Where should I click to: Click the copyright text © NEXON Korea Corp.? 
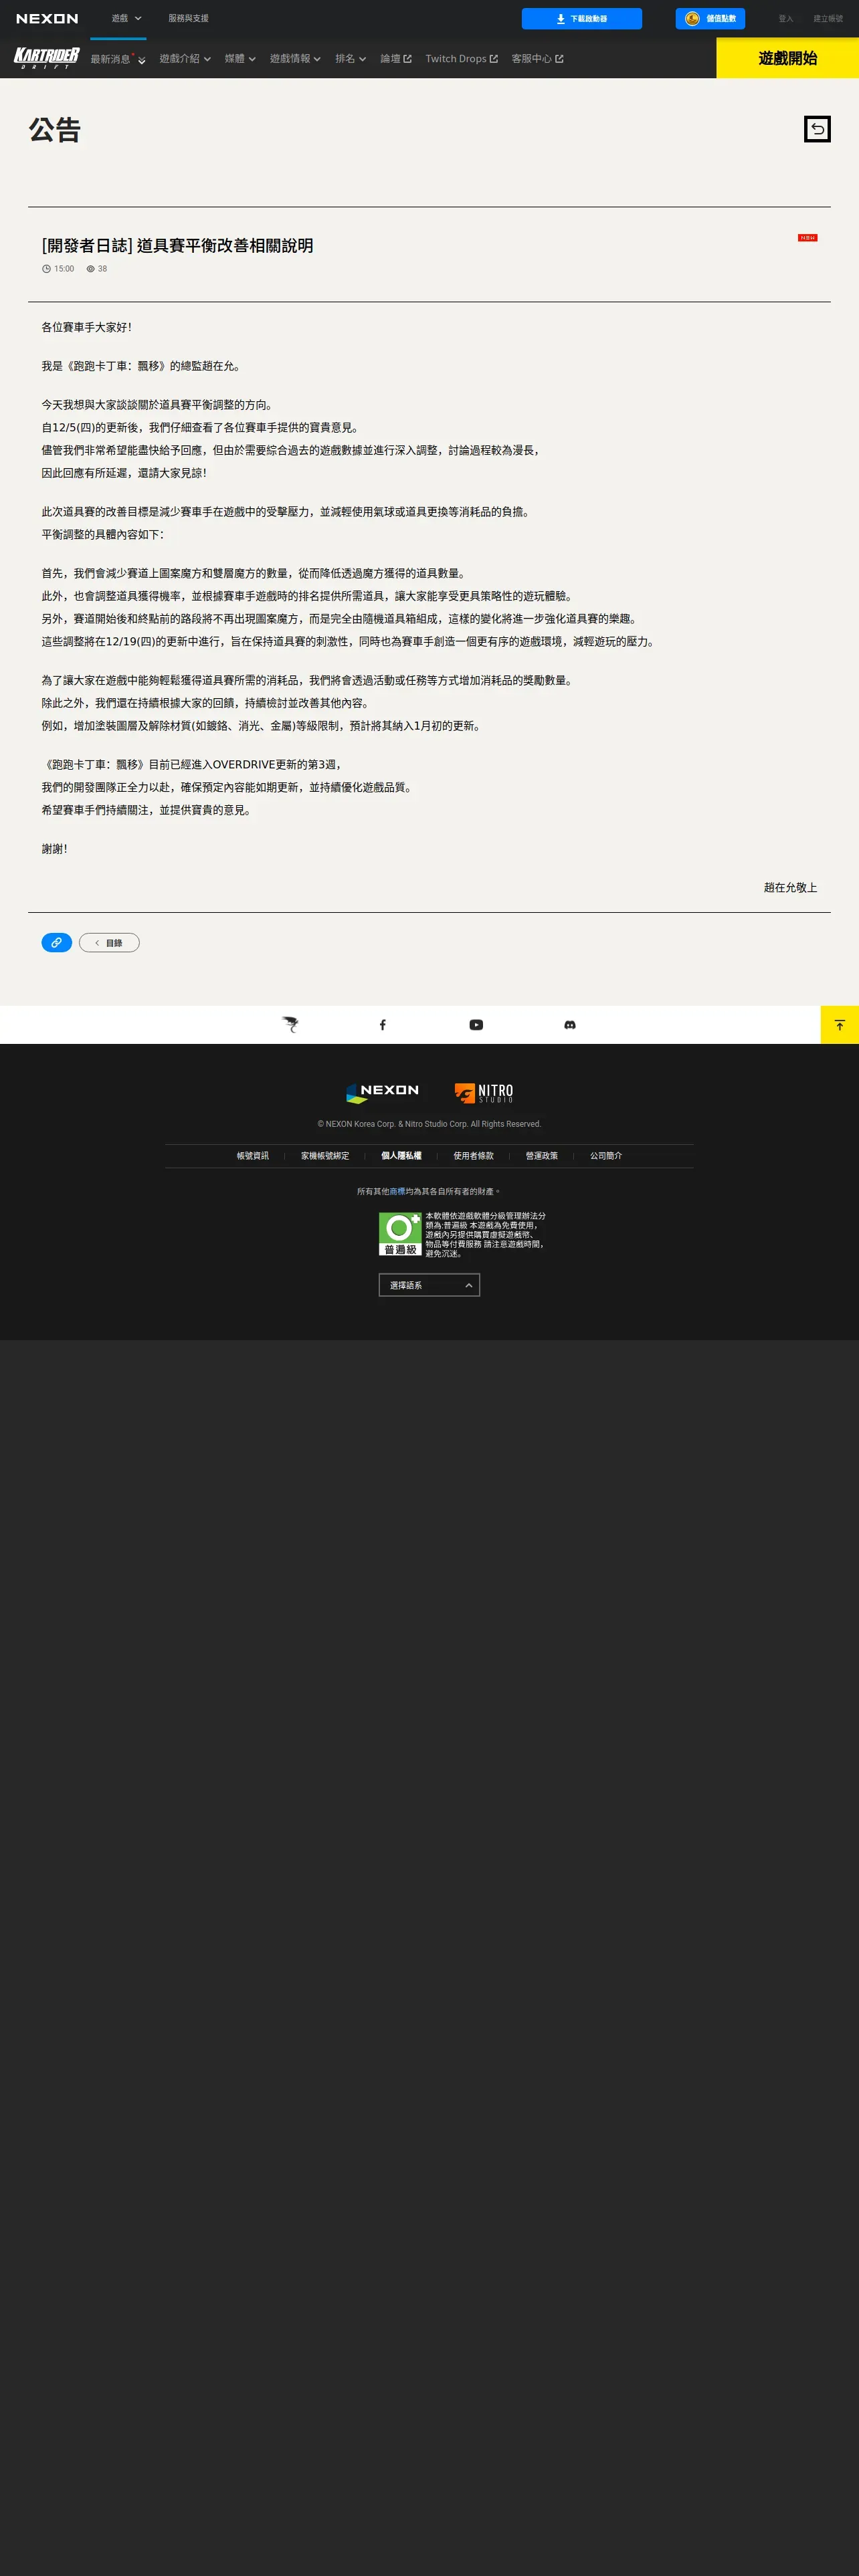429,1124
